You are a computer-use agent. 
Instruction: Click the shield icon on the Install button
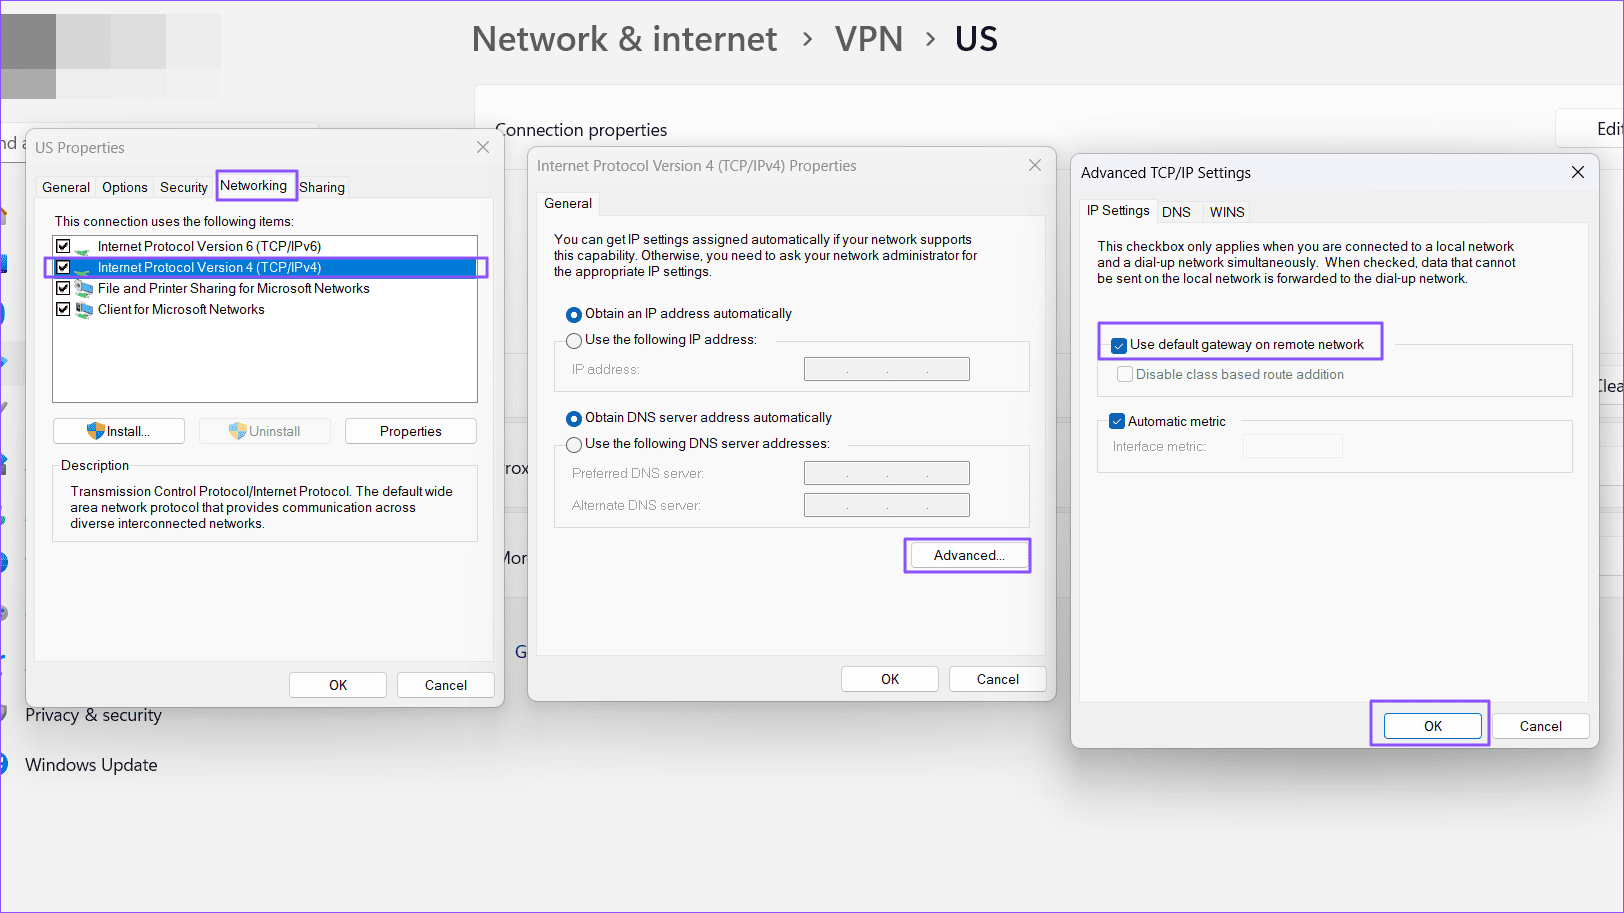(96, 431)
